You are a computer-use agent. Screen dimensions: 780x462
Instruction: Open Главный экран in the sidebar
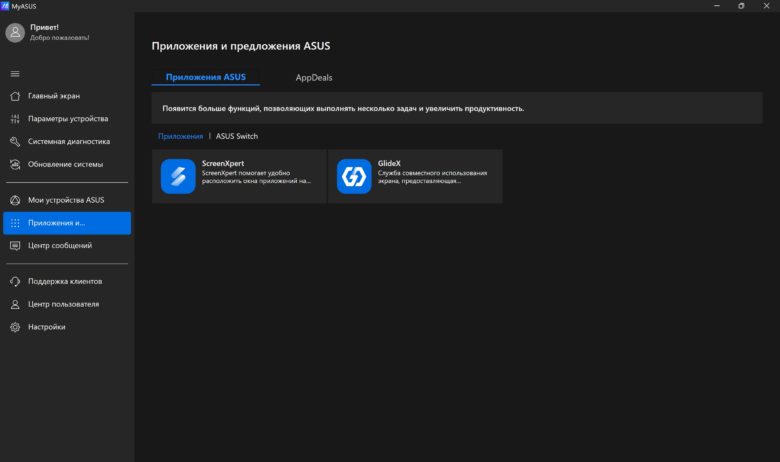[x=67, y=96]
